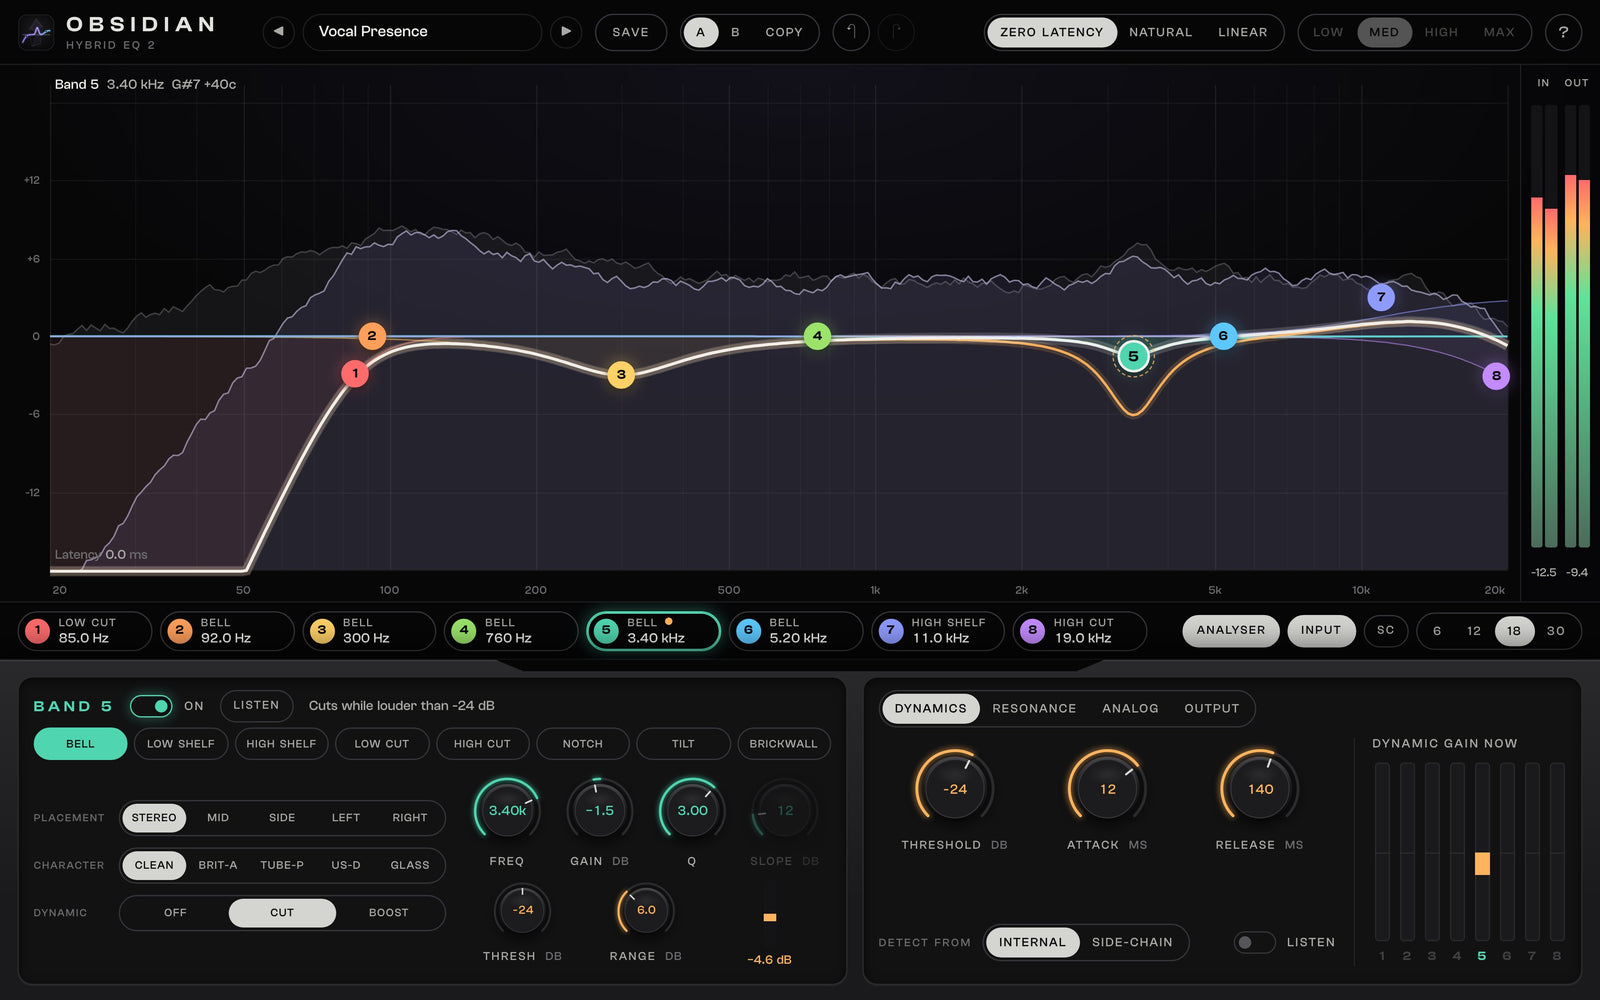Toggle the Analyser button
The height and width of the screenshot is (1000, 1600).
(1231, 631)
